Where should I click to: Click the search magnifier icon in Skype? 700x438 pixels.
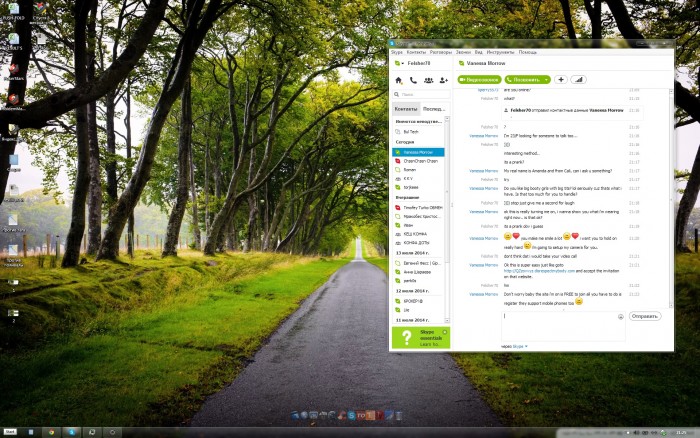point(396,95)
